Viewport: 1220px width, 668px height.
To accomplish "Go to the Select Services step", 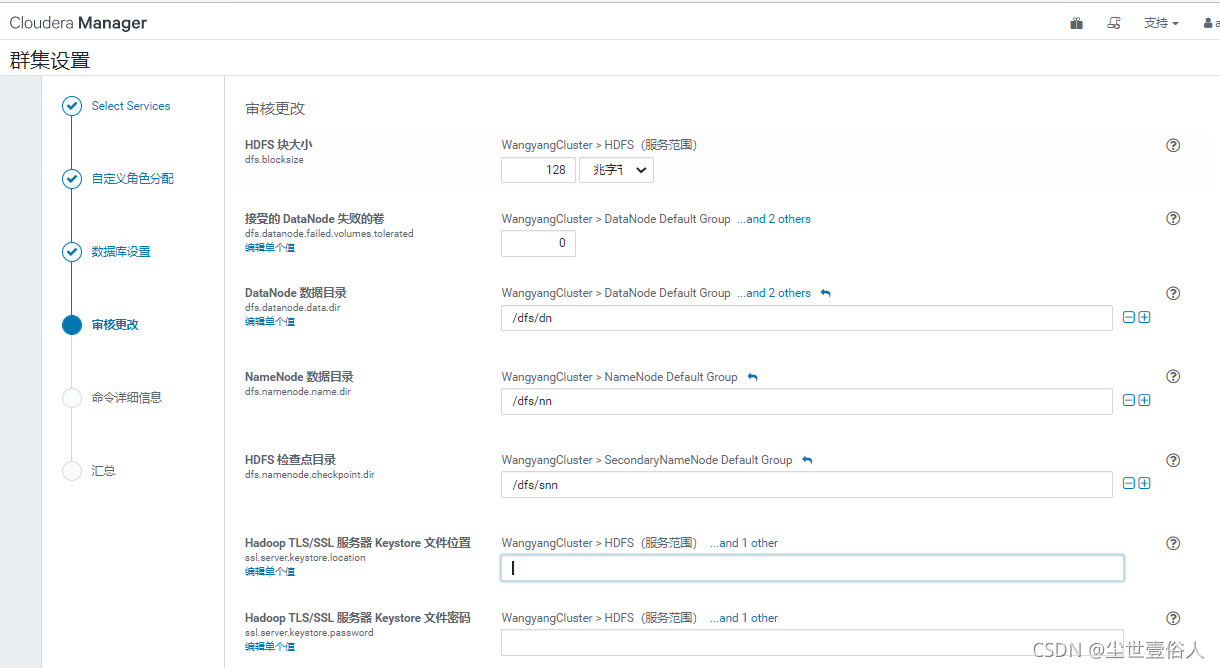I will (131, 106).
